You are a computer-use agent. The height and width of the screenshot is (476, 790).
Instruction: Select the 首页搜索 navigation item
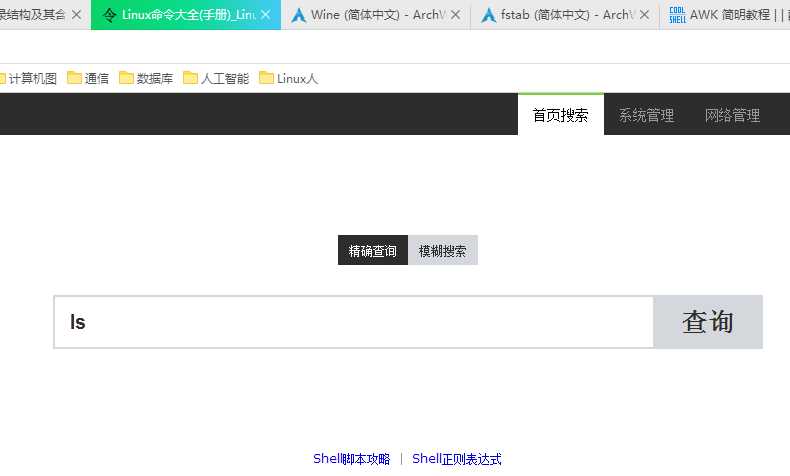tap(561, 115)
